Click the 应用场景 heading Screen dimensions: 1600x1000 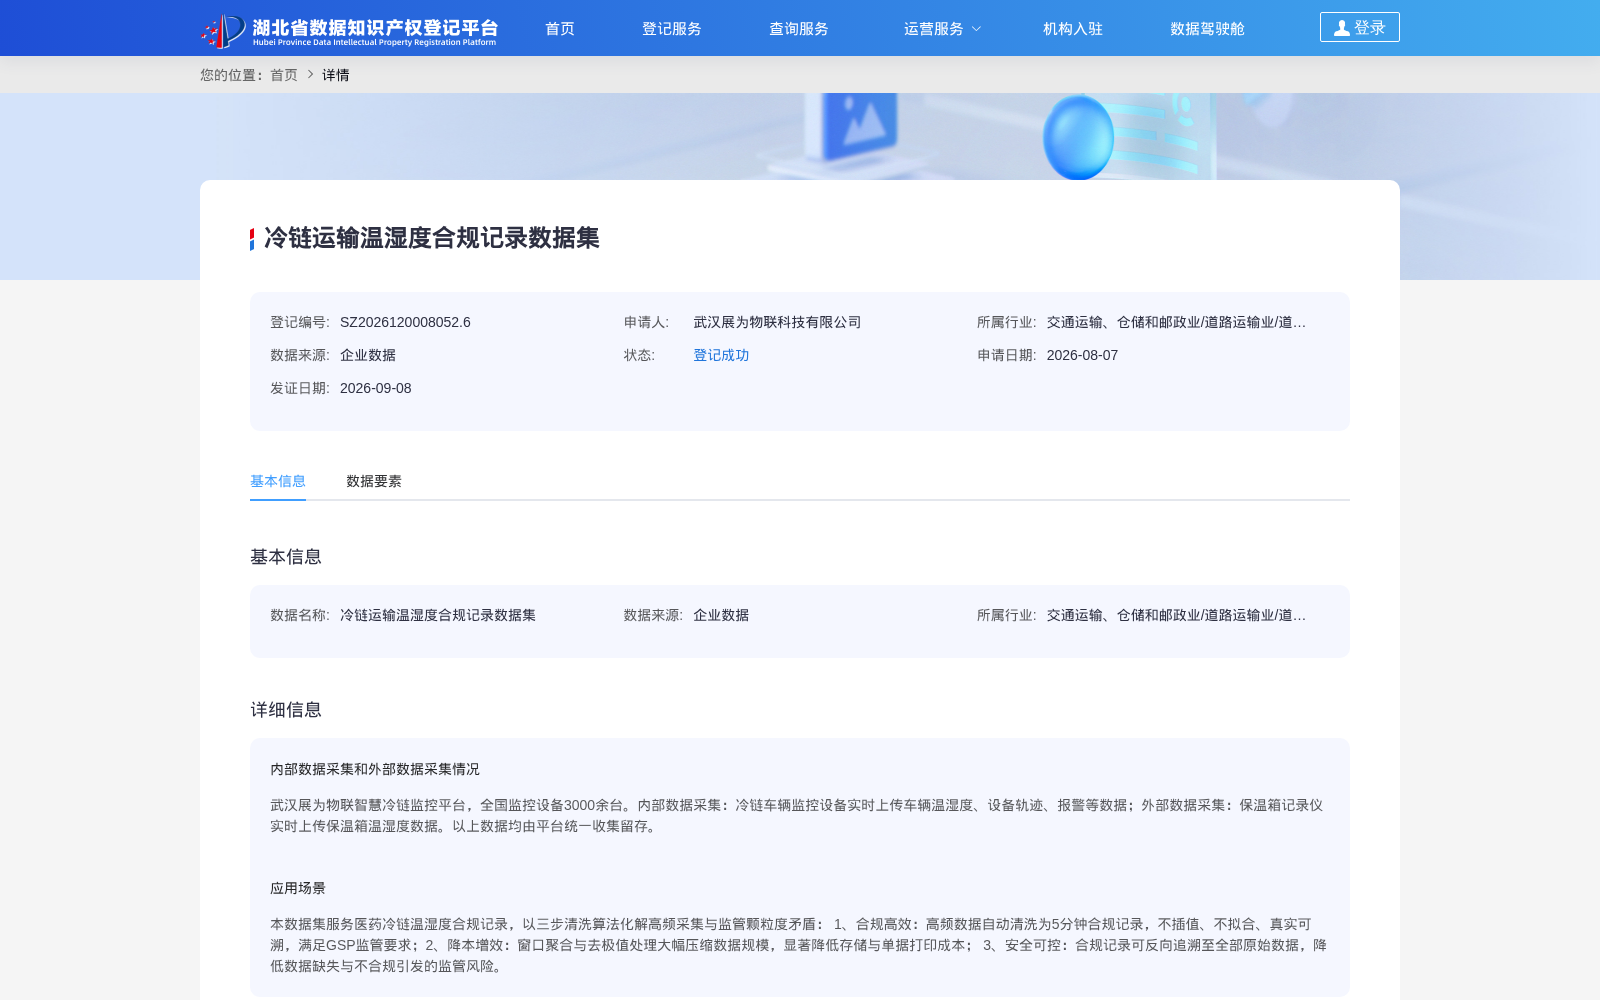coord(298,888)
